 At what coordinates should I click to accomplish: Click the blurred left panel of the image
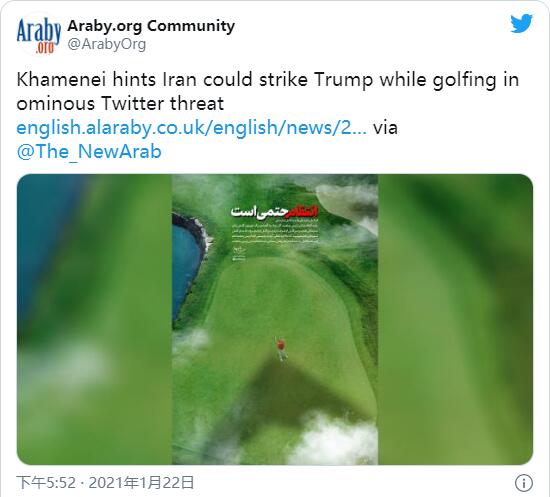coord(94,319)
